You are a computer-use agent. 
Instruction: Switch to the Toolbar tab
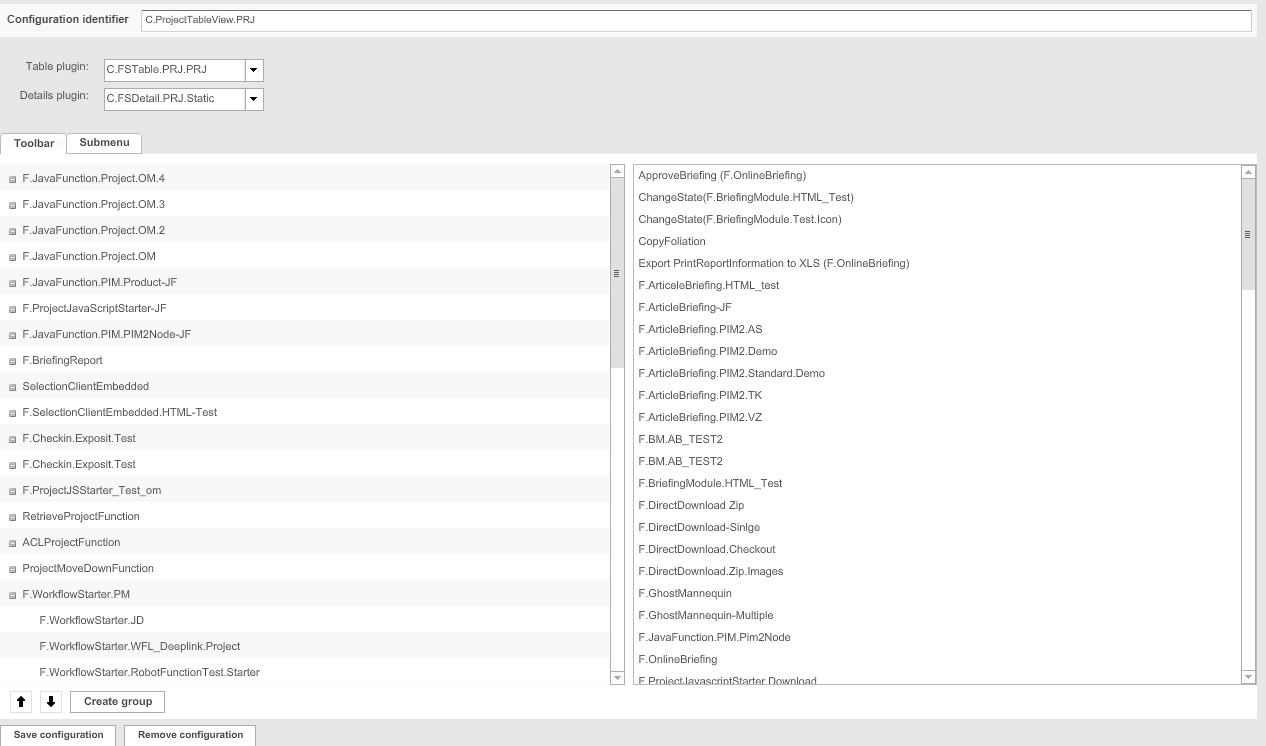pos(33,143)
